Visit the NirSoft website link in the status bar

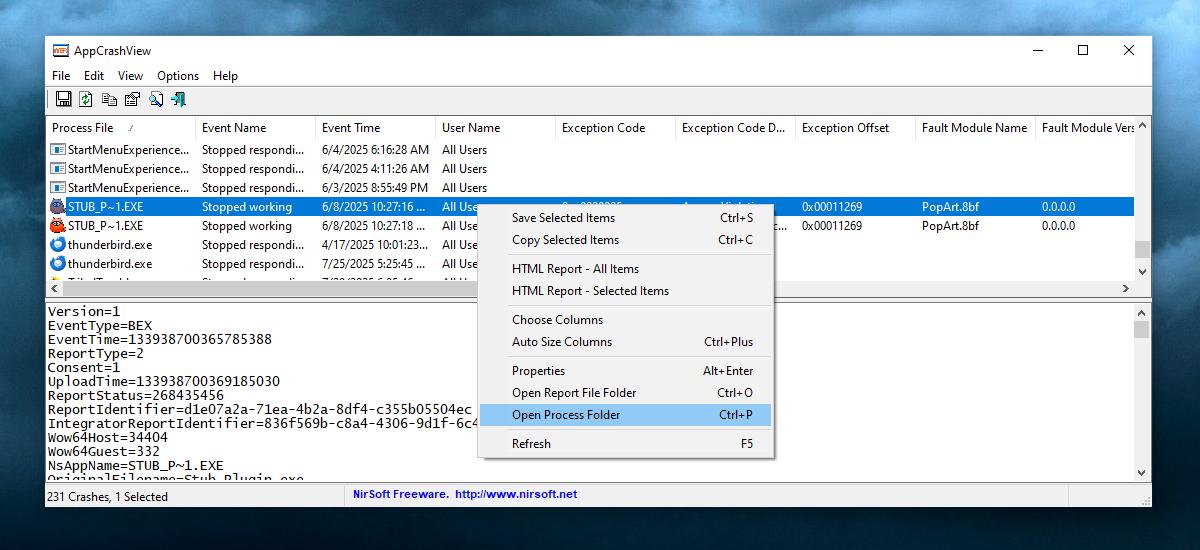tap(515, 494)
